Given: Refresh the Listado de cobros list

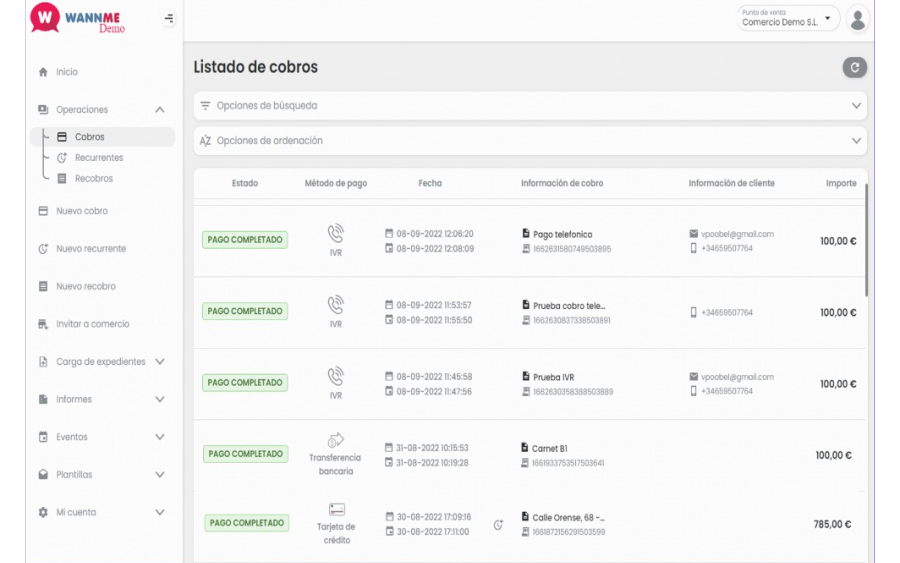Looking at the screenshot, I should (x=855, y=67).
